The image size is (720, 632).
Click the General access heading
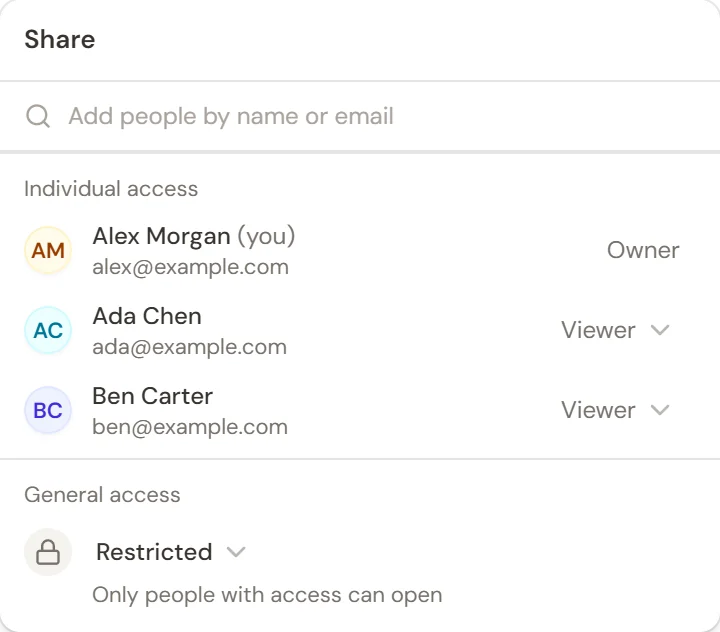coord(102,495)
